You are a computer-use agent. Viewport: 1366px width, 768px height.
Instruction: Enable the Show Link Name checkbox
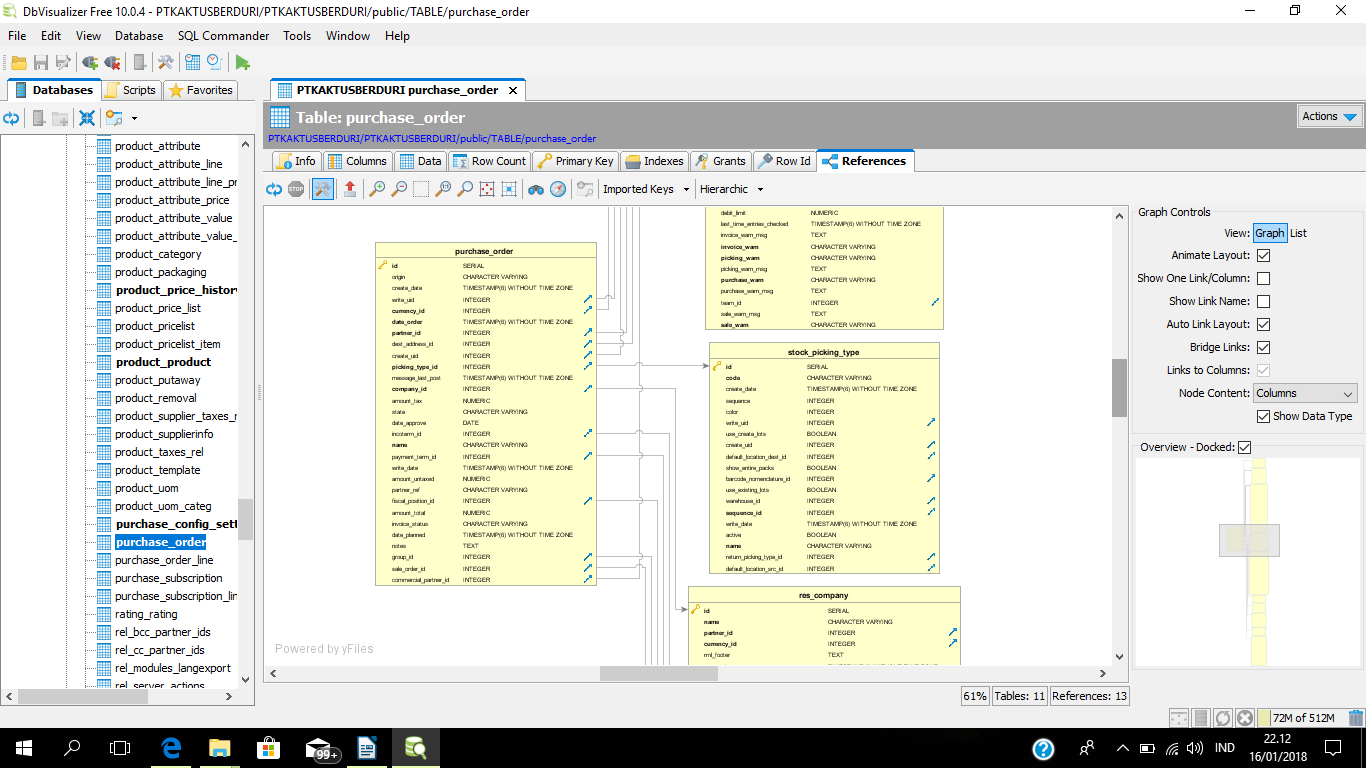[1264, 301]
